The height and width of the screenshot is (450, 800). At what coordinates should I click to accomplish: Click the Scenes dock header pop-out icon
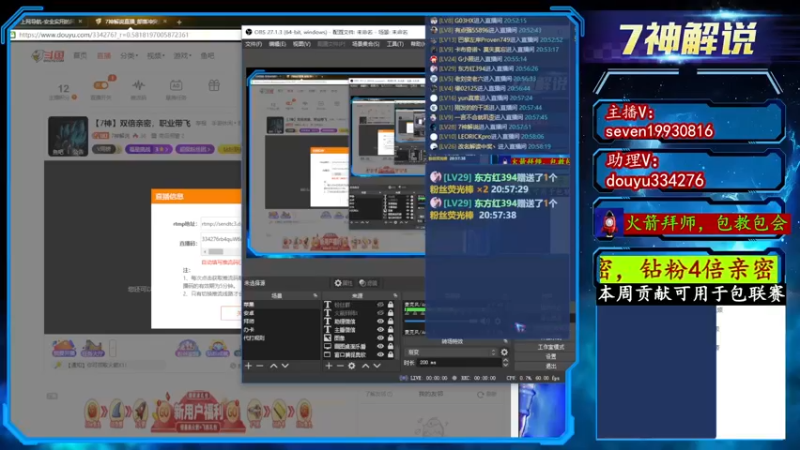coord(315,295)
